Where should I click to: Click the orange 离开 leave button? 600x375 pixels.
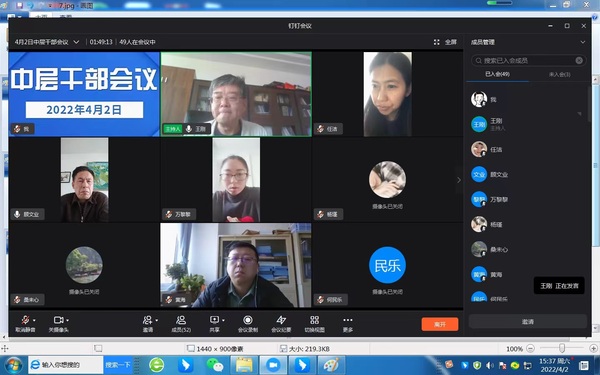pos(440,324)
